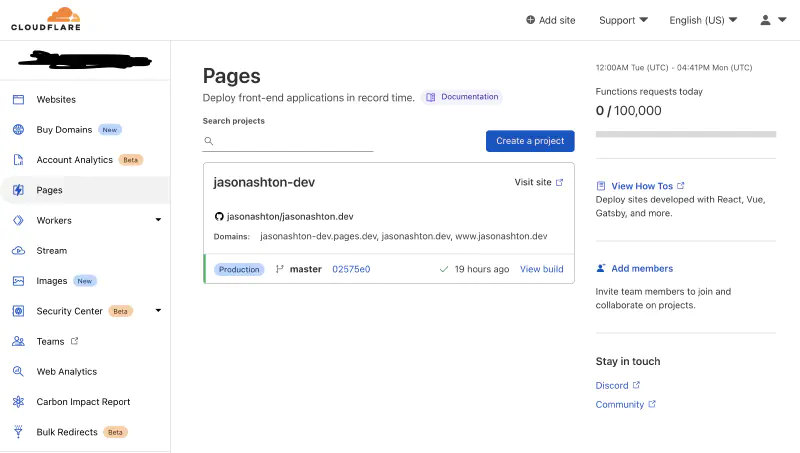Click the master branch label
Viewport: 800px width, 453px height.
click(x=306, y=269)
